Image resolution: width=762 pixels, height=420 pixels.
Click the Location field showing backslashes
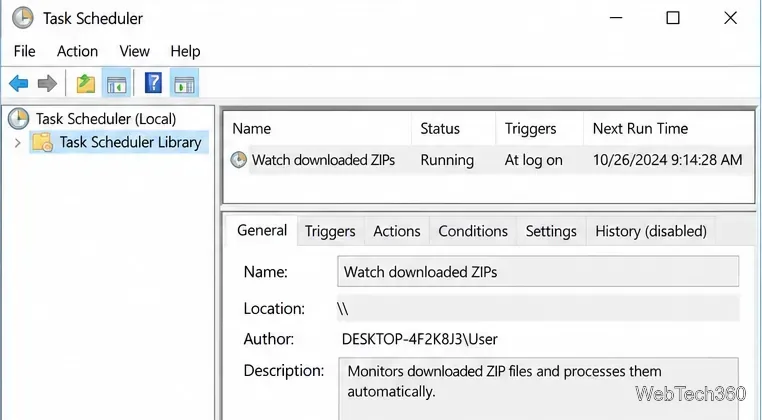coord(538,308)
